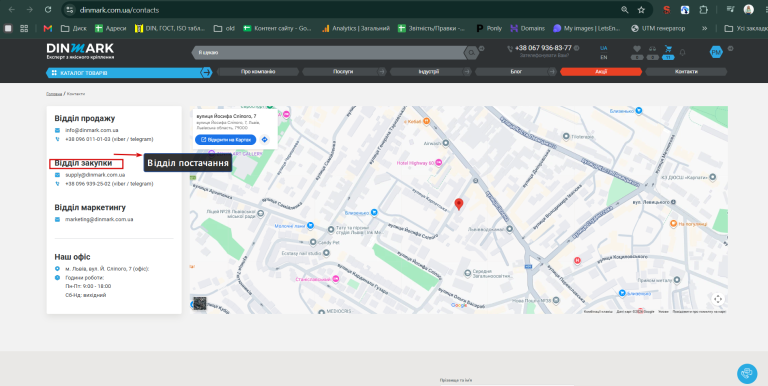768x386 pixels.
Task: Click the arrow next to КАТАЛОГ ТОВАРІВ
Action: (x=207, y=72)
